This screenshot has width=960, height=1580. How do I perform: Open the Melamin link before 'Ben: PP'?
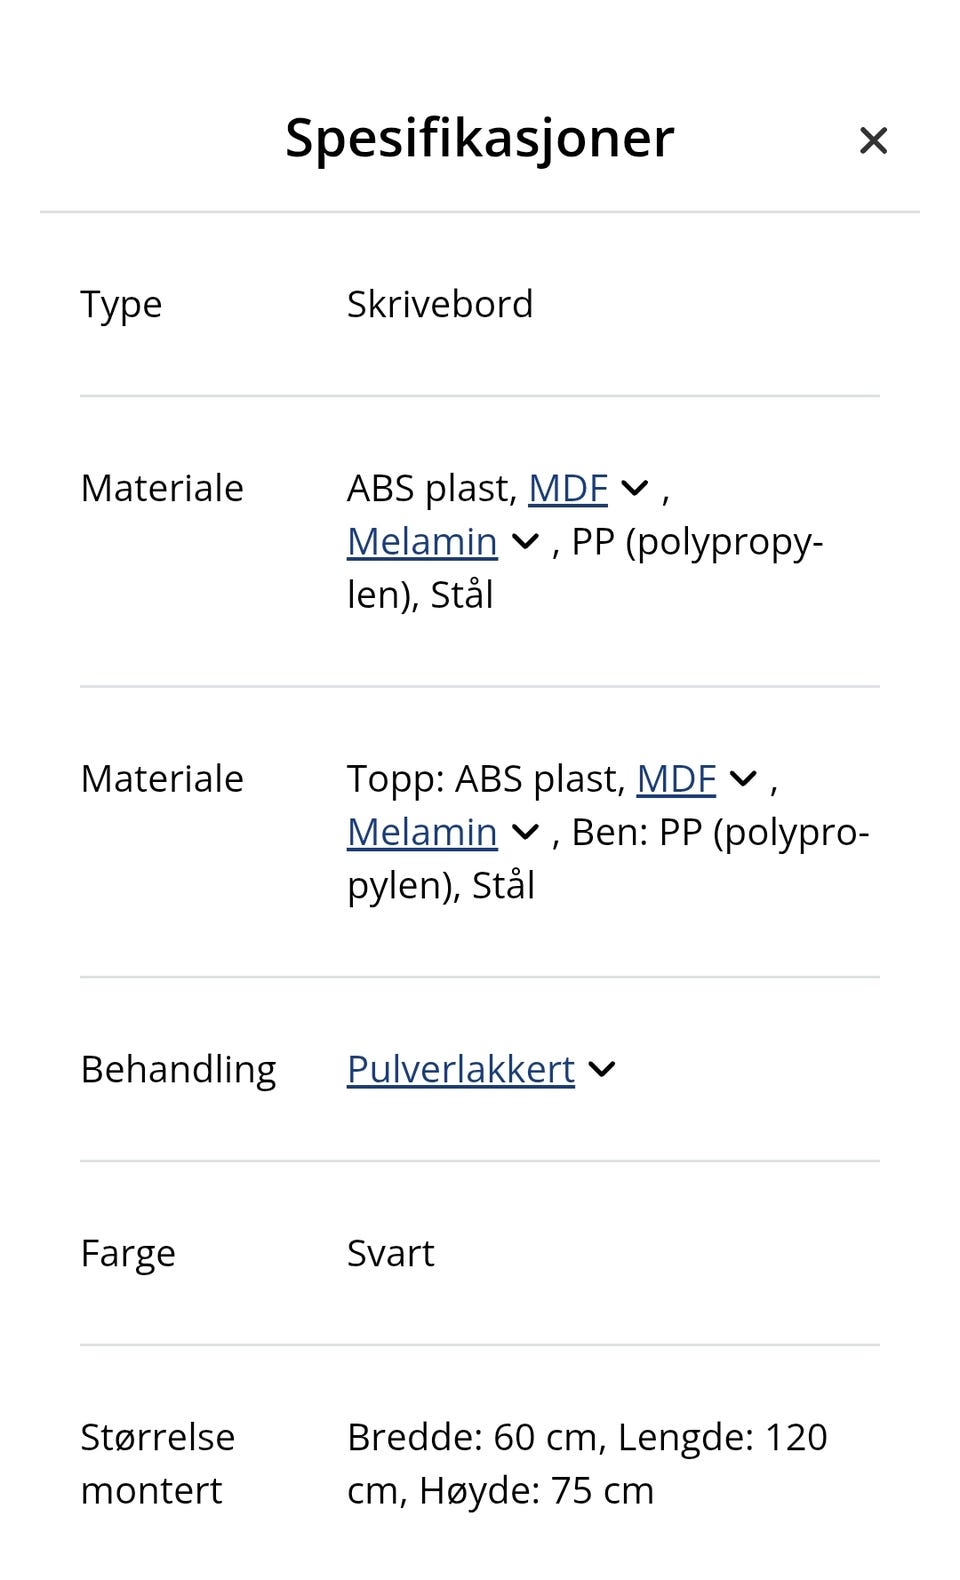pyautogui.click(x=422, y=832)
